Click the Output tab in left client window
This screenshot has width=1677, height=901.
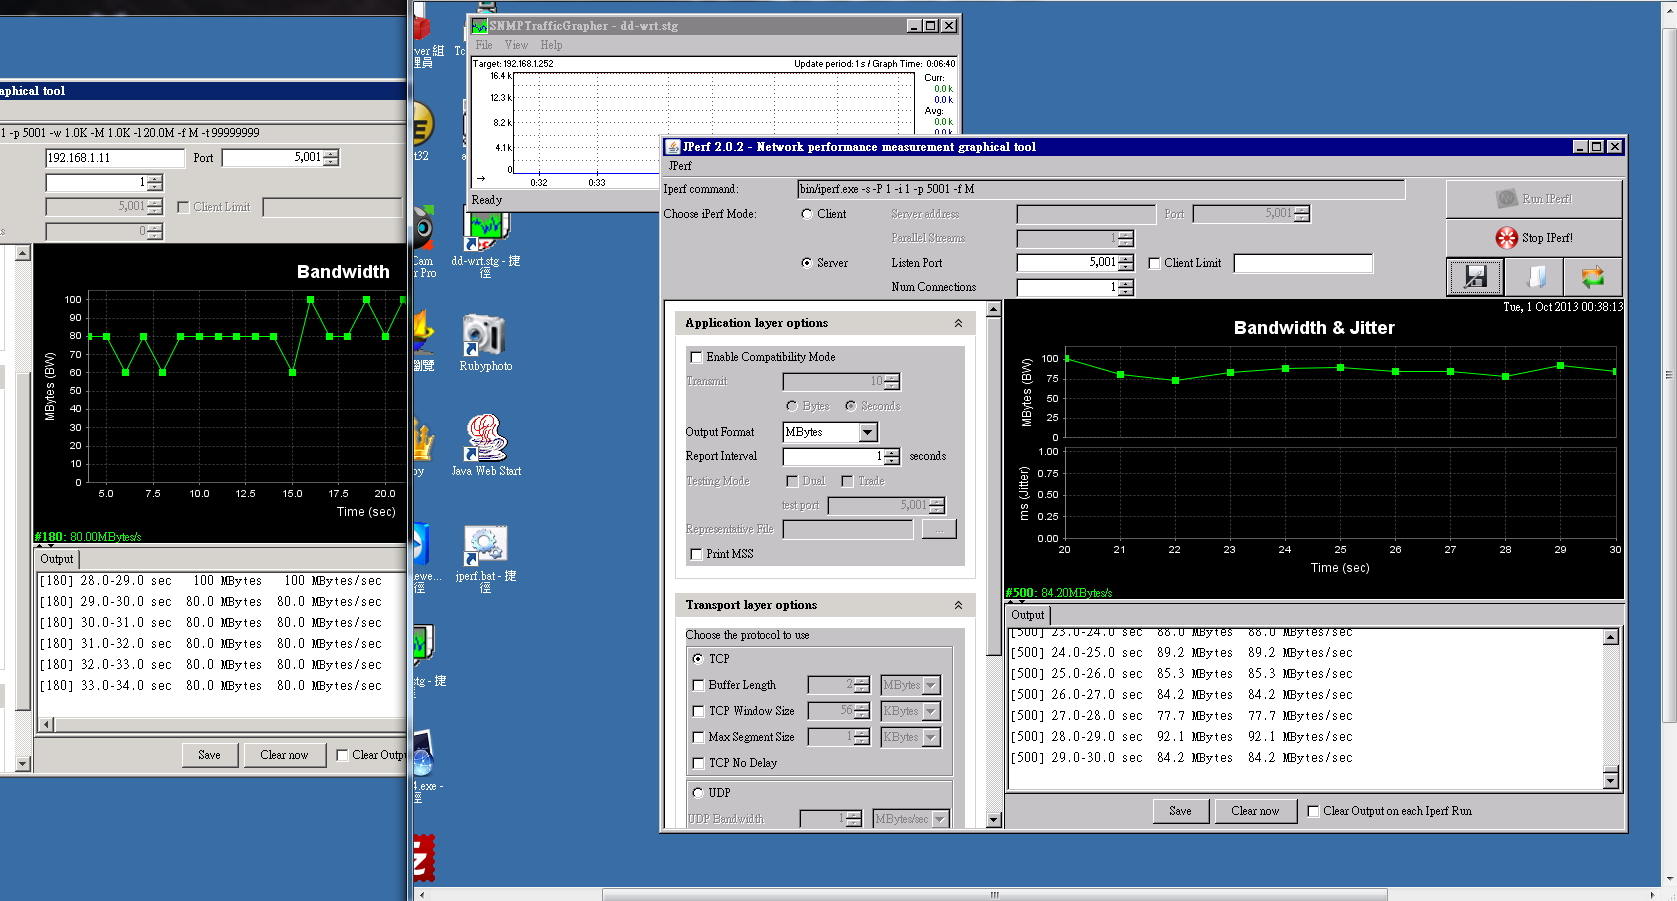click(x=56, y=559)
